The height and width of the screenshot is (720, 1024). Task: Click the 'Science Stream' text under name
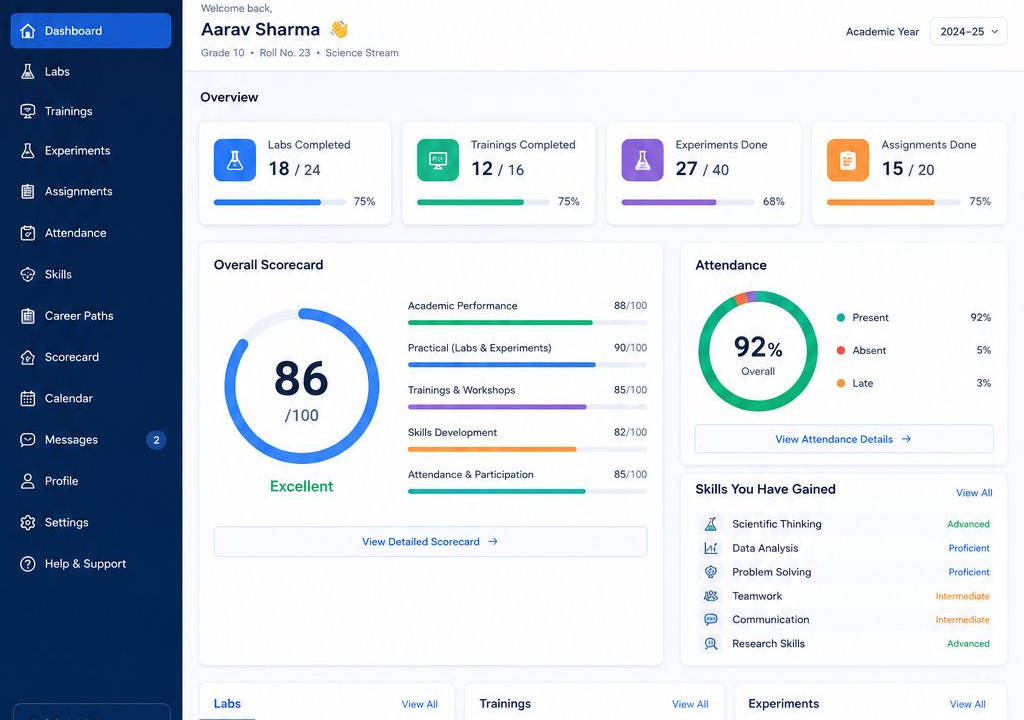pos(362,53)
